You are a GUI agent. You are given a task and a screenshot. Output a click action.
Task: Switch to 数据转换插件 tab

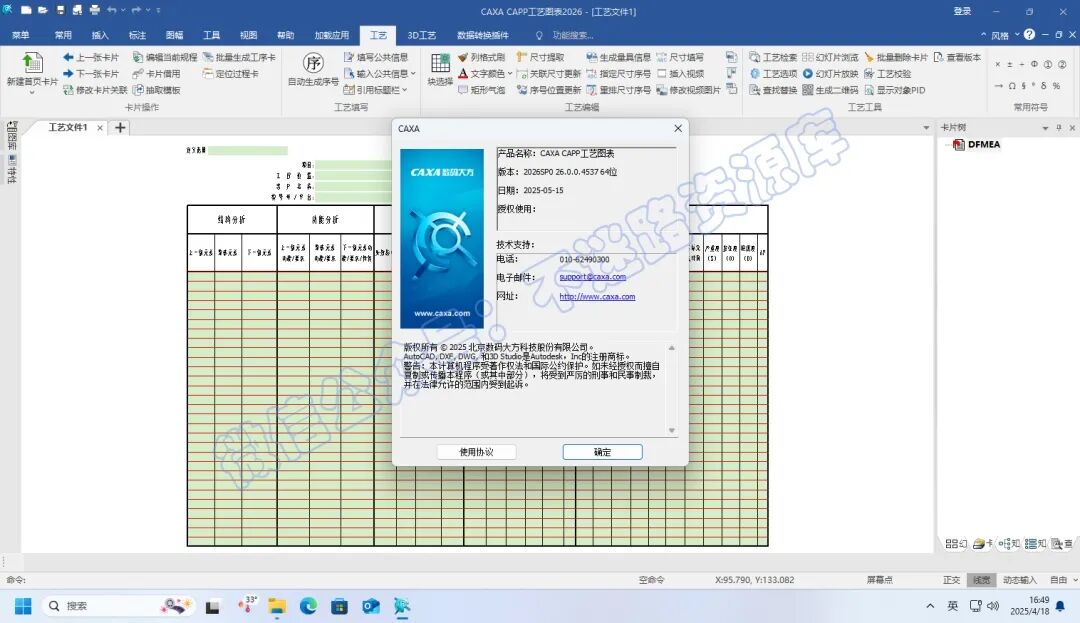pyautogui.click(x=483, y=35)
